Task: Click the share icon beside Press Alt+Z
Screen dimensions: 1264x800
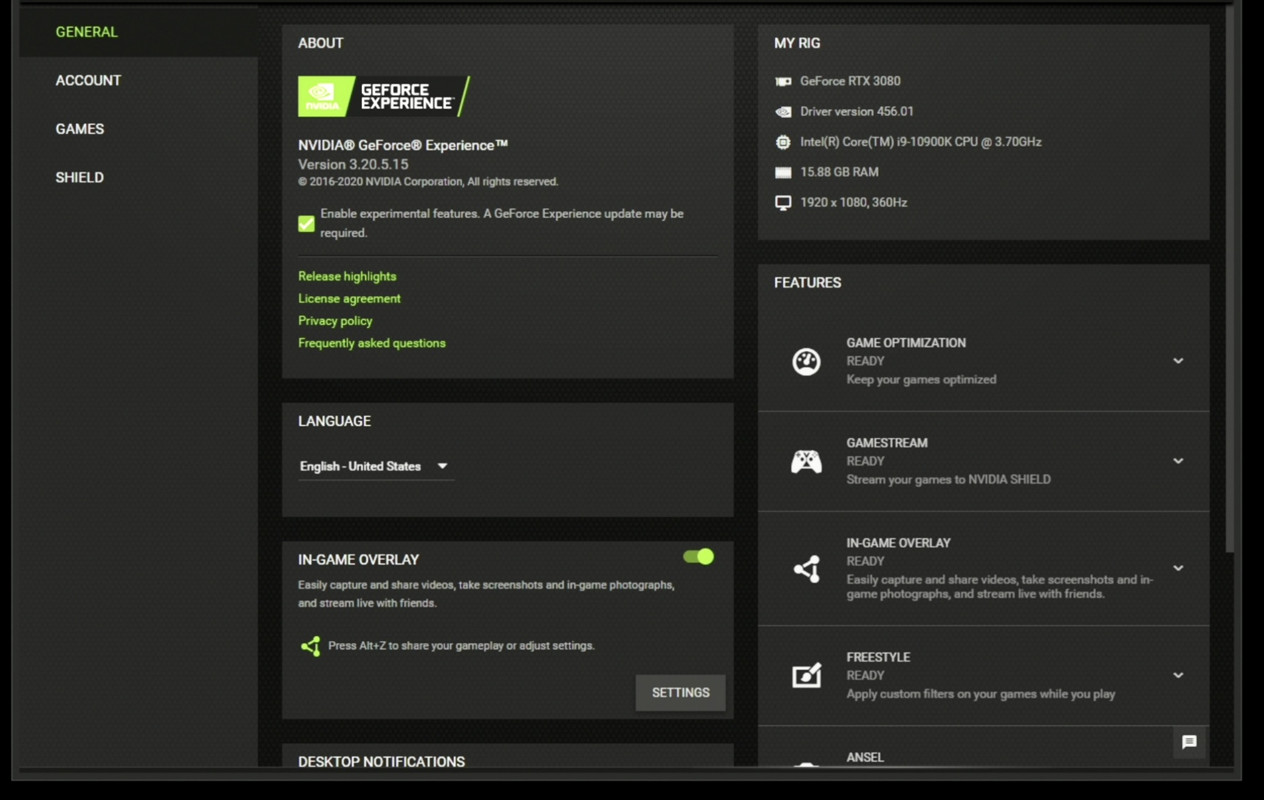Action: pos(311,646)
